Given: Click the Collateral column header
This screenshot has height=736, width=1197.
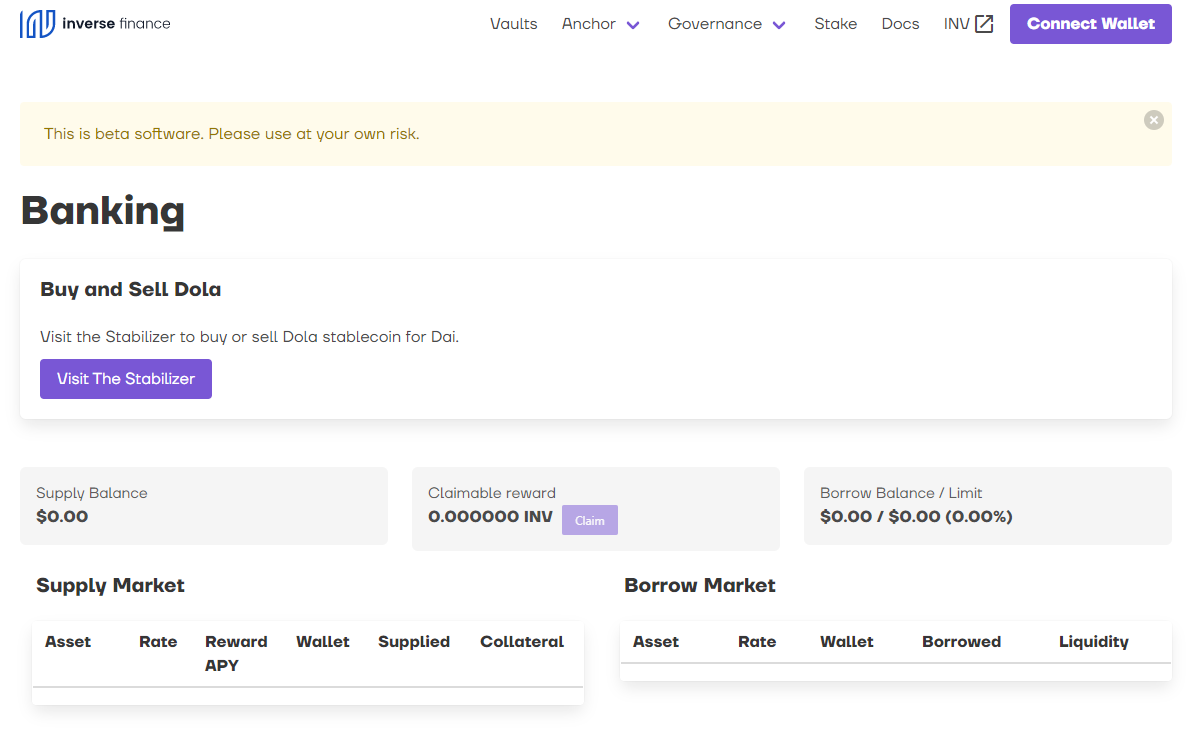Looking at the screenshot, I should pyautogui.click(x=521, y=642).
